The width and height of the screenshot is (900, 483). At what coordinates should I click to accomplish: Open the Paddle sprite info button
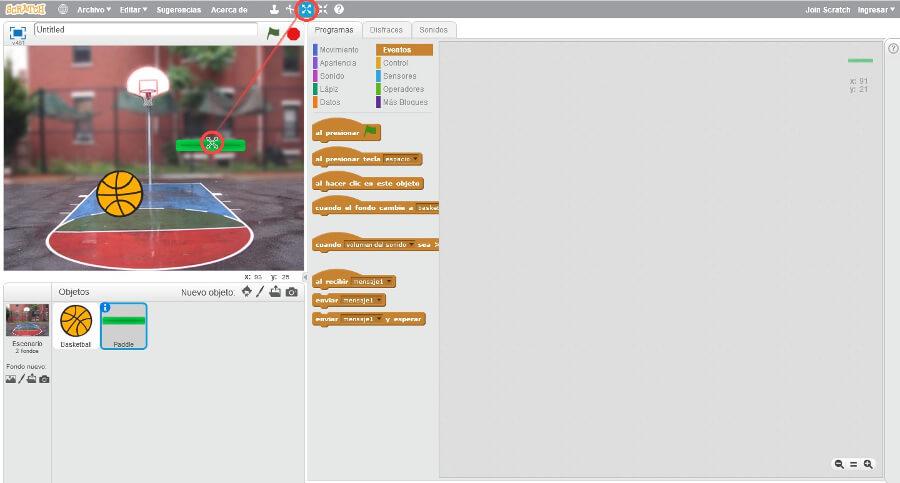(x=106, y=308)
